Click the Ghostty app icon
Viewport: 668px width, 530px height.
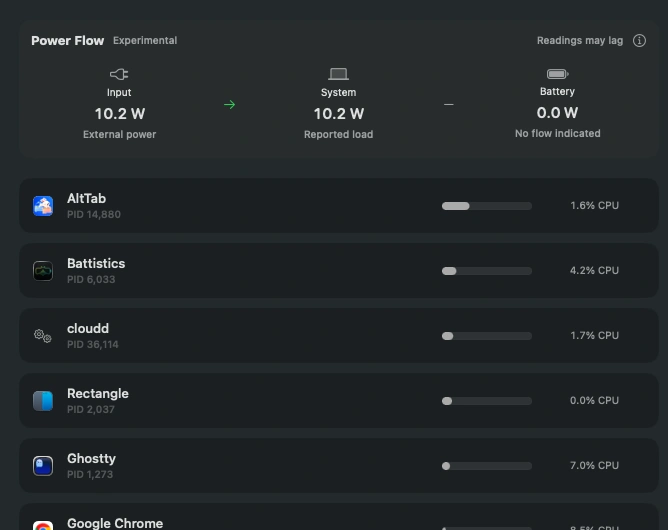click(x=43, y=466)
